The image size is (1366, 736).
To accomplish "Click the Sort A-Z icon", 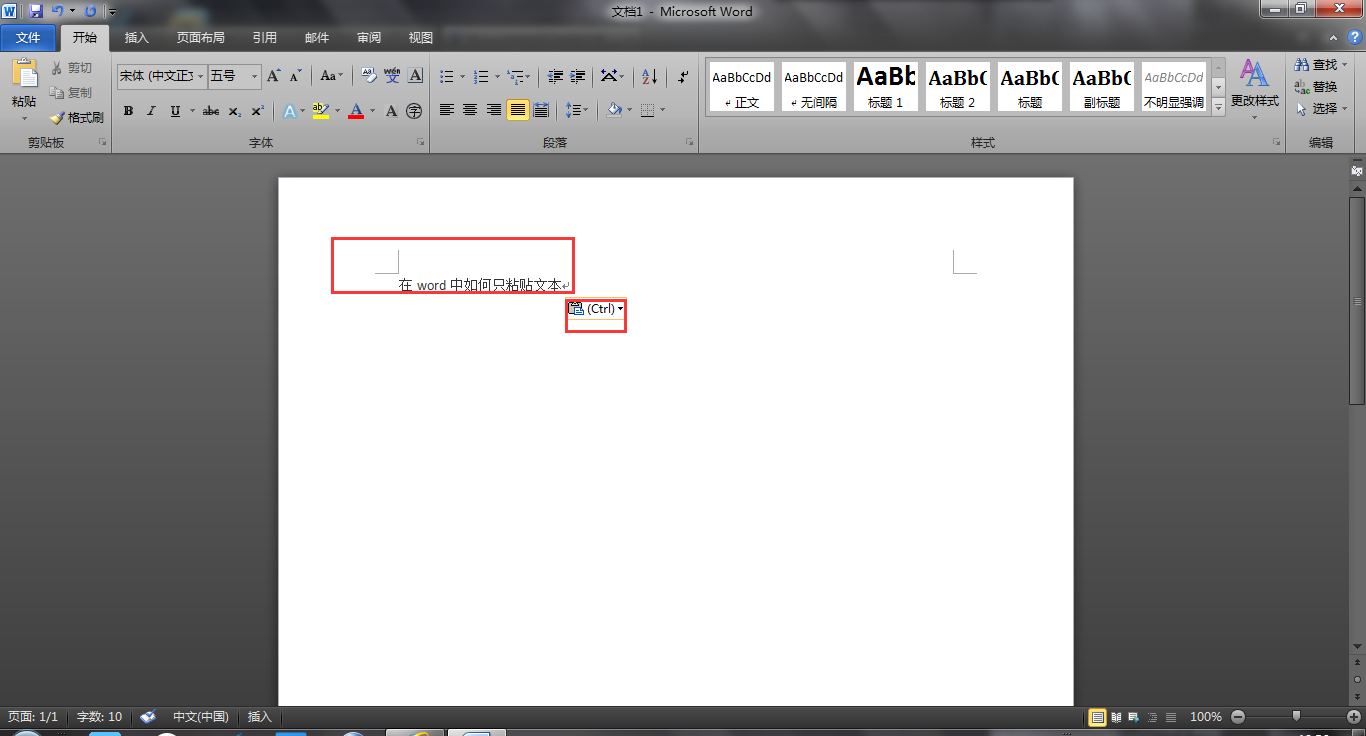I will coord(649,76).
